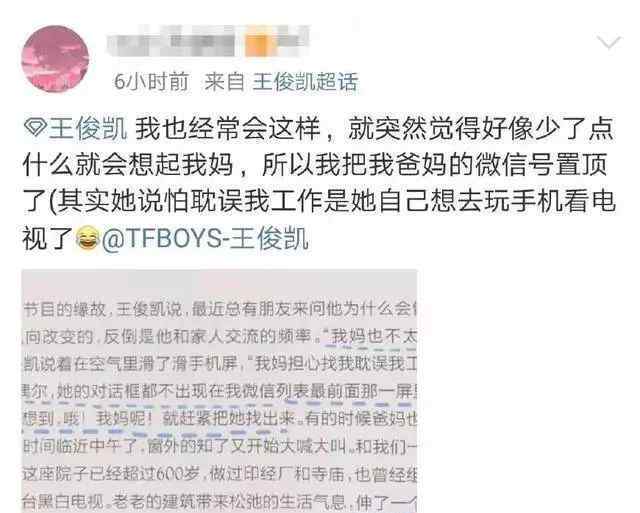Viewport: 640px width, 513px height.
Task: Expand the post options chevron
Action: coord(609,42)
